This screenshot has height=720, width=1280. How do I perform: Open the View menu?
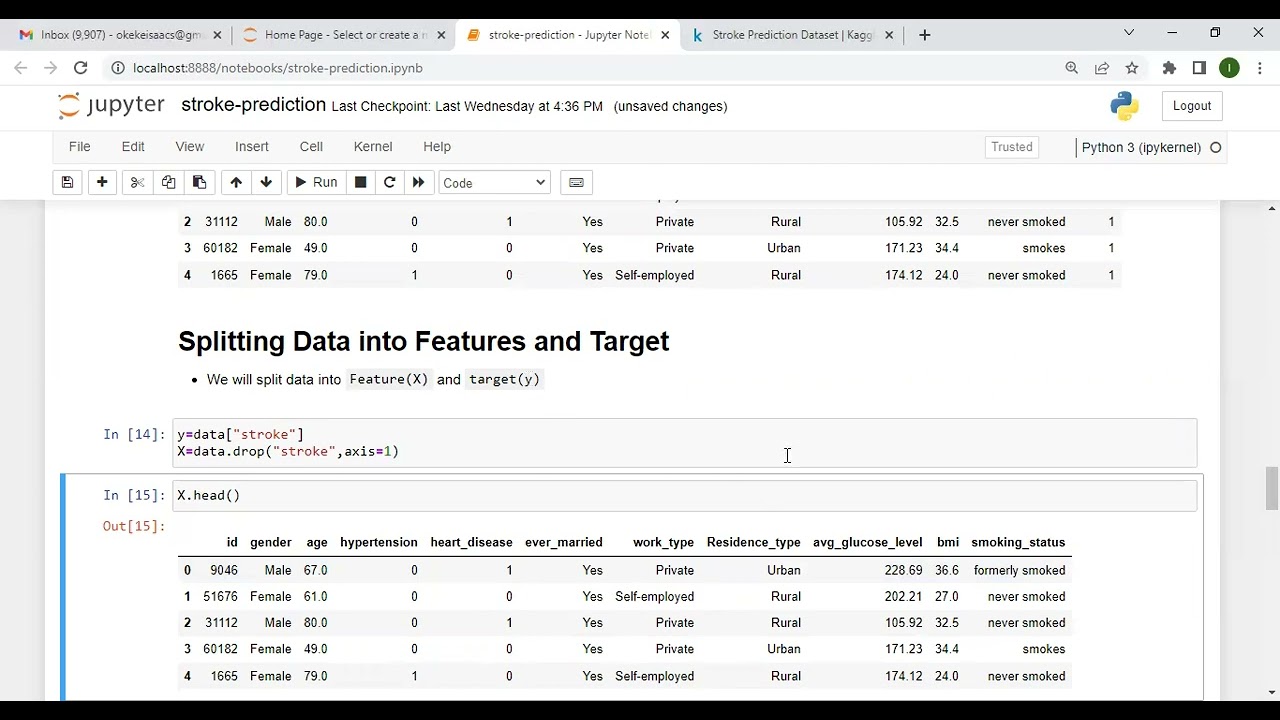coord(189,146)
